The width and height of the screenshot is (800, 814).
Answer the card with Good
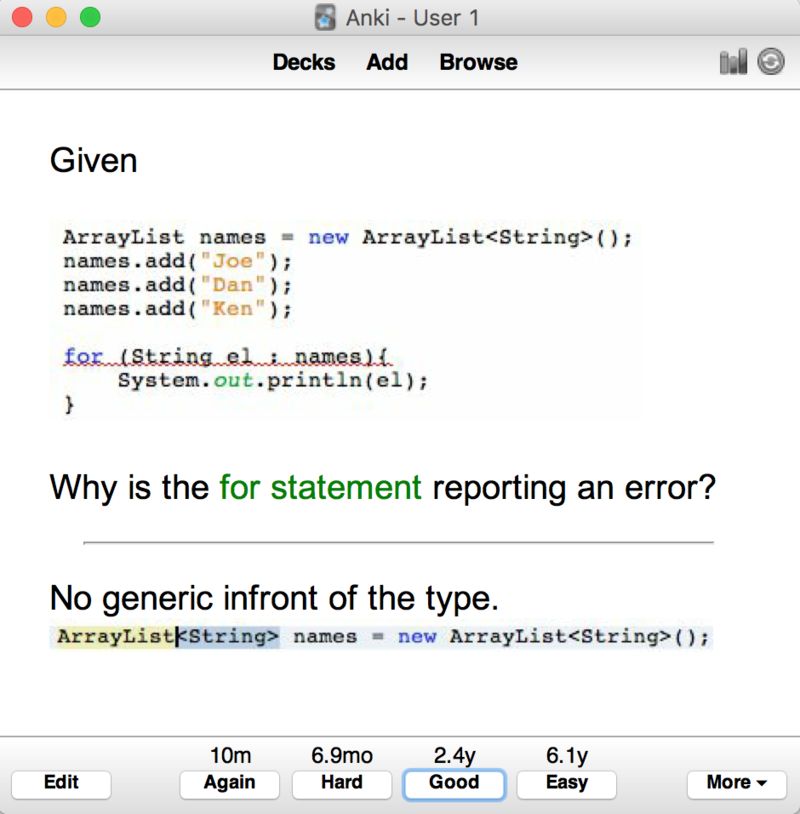point(454,783)
